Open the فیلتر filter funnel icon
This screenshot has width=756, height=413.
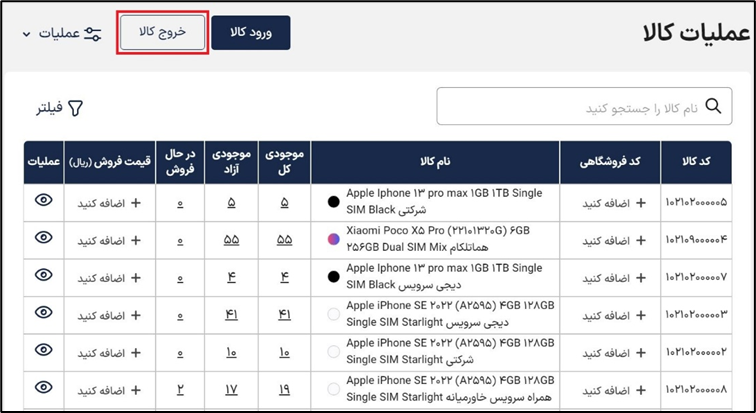click(76, 108)
